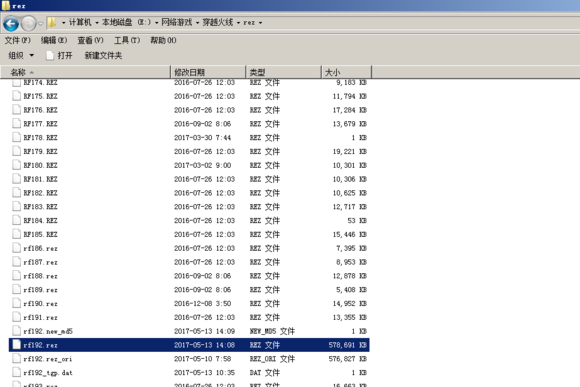This screenshot has height=387, width=580.
Task: Click the blue Back arrow button
Action: pyautogui.click(x=11, y=24)
